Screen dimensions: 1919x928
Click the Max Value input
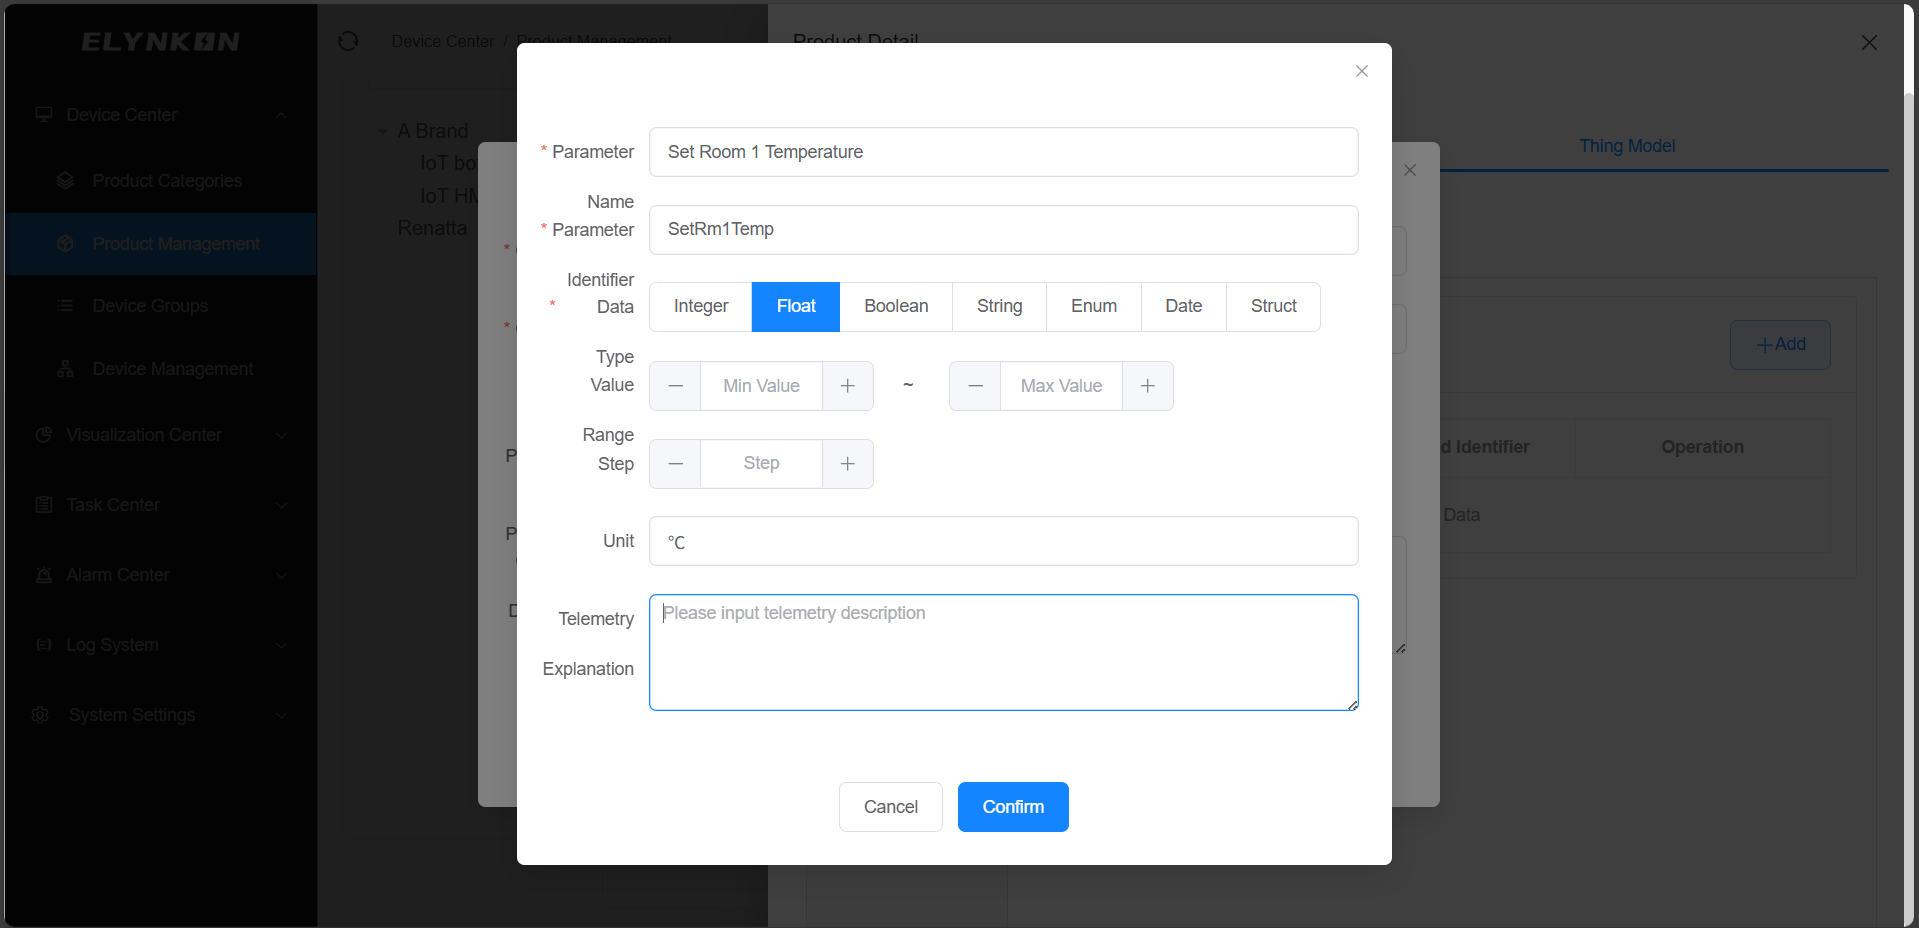[1061, 386]
